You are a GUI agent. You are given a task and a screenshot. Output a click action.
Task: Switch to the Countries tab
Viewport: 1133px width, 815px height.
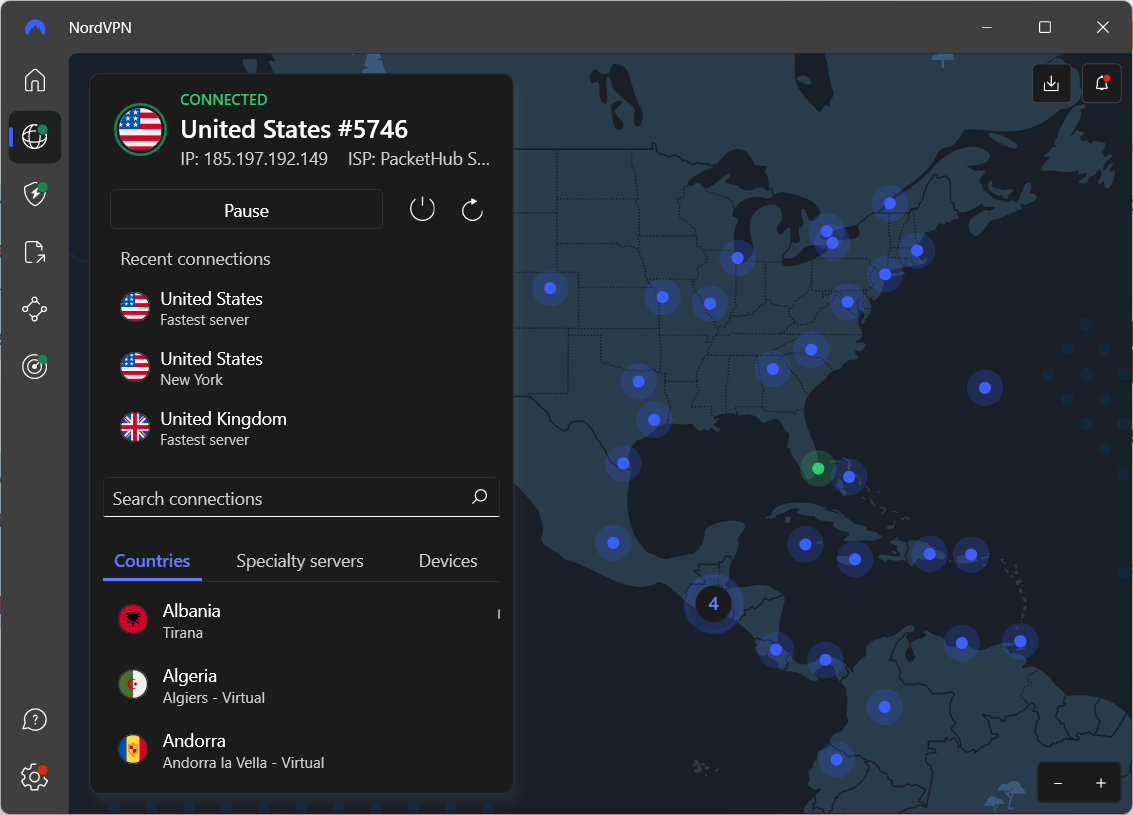point(152,561)
